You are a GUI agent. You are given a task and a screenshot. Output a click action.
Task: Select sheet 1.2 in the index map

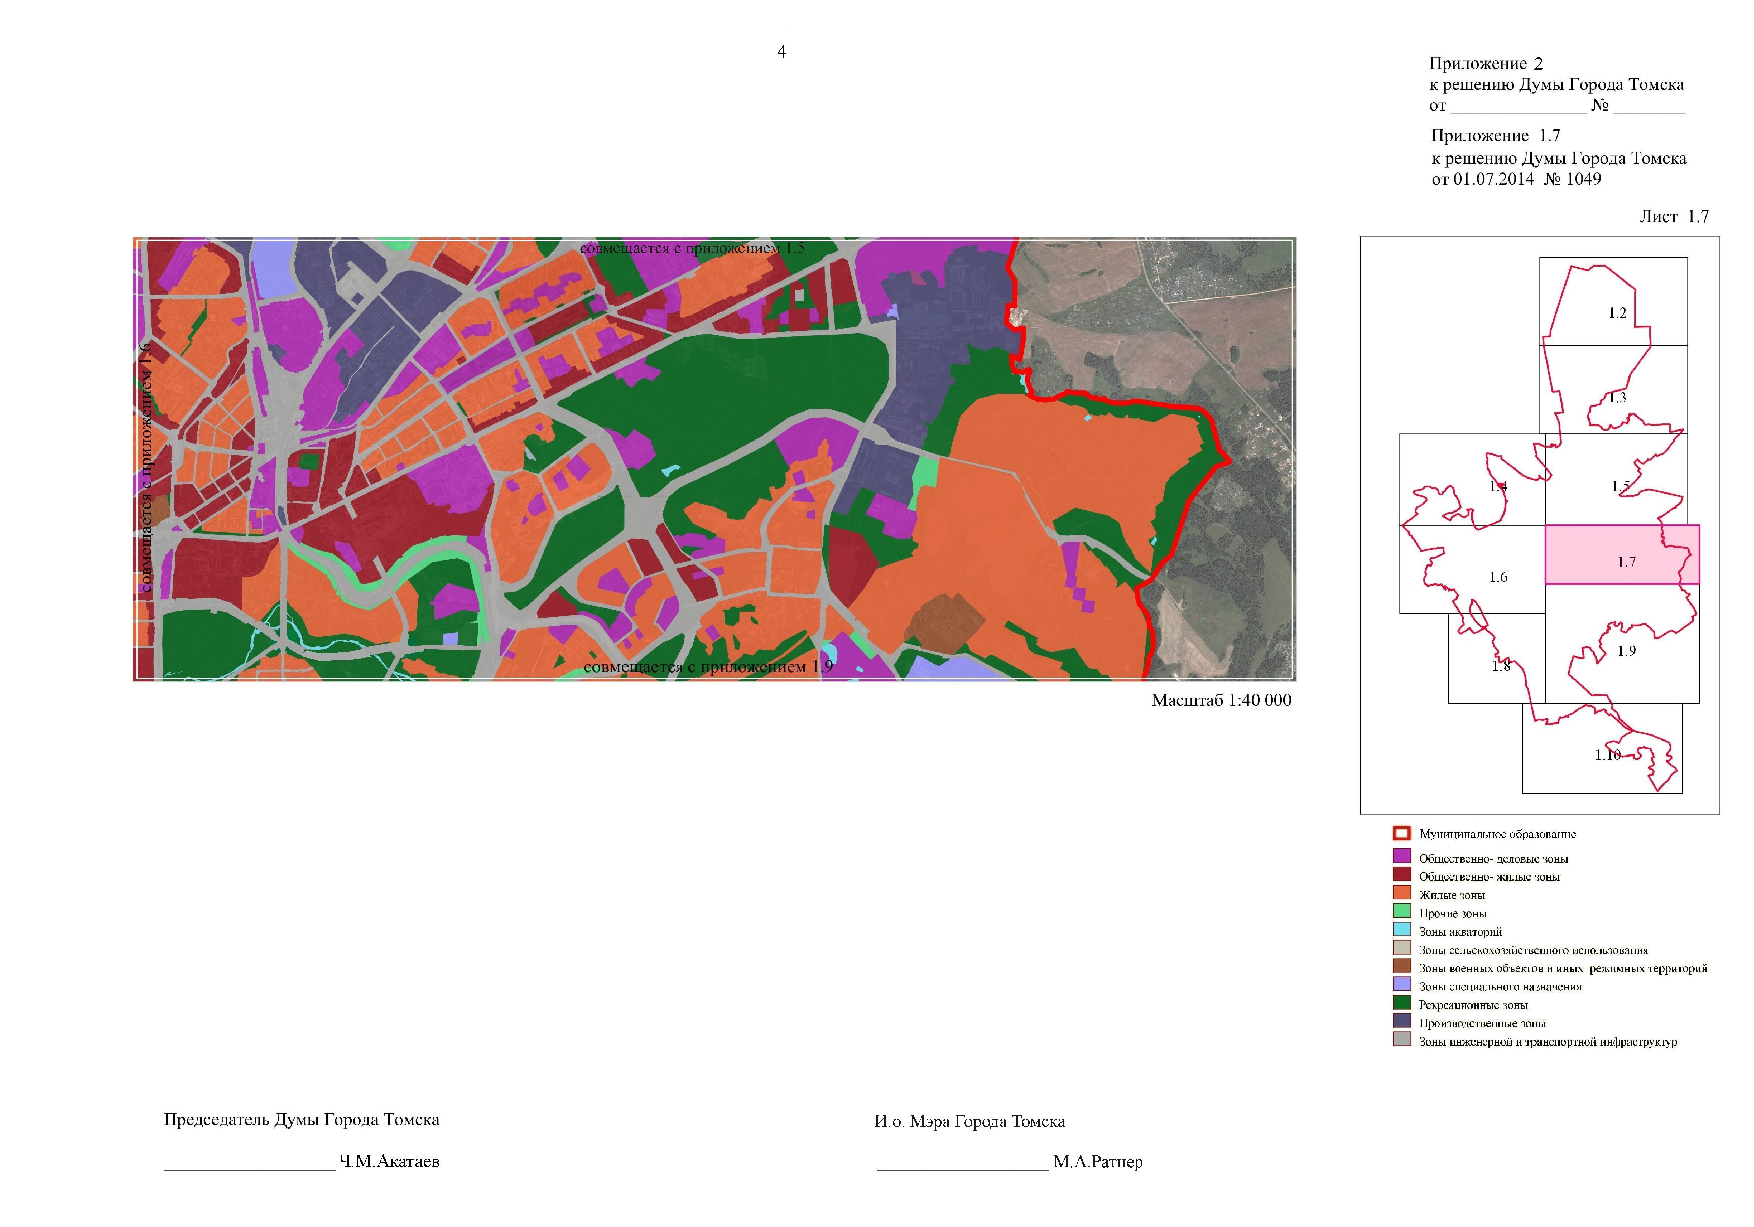pos(1613,302)
